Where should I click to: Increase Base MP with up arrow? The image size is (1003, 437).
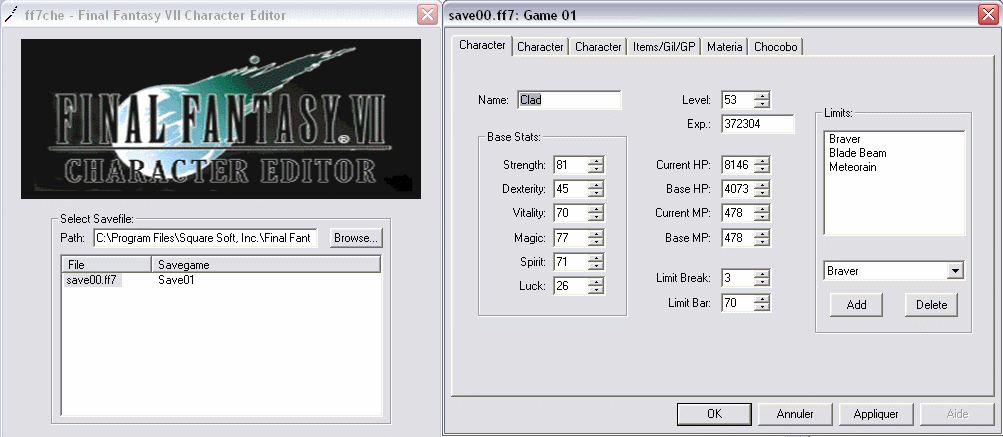(x=761, y=234)
